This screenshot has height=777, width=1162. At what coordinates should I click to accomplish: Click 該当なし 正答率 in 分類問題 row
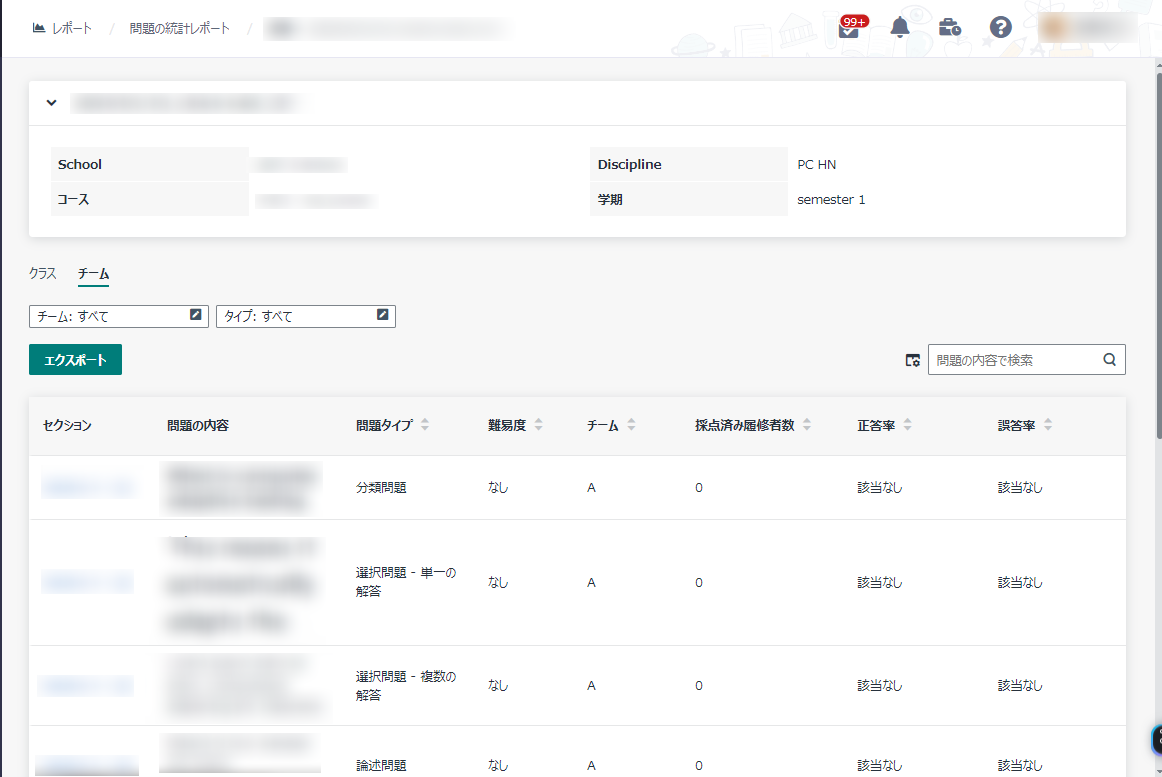[x=880, y=487]
